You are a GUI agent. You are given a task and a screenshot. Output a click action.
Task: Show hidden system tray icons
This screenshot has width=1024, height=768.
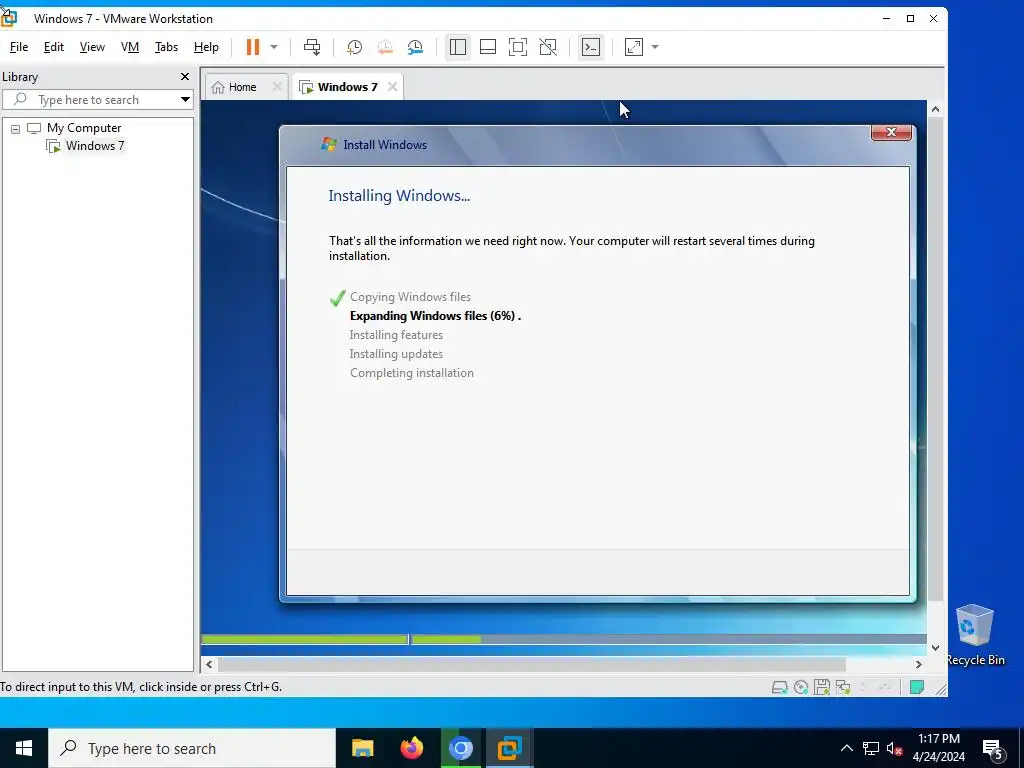[x=846, y=748]
